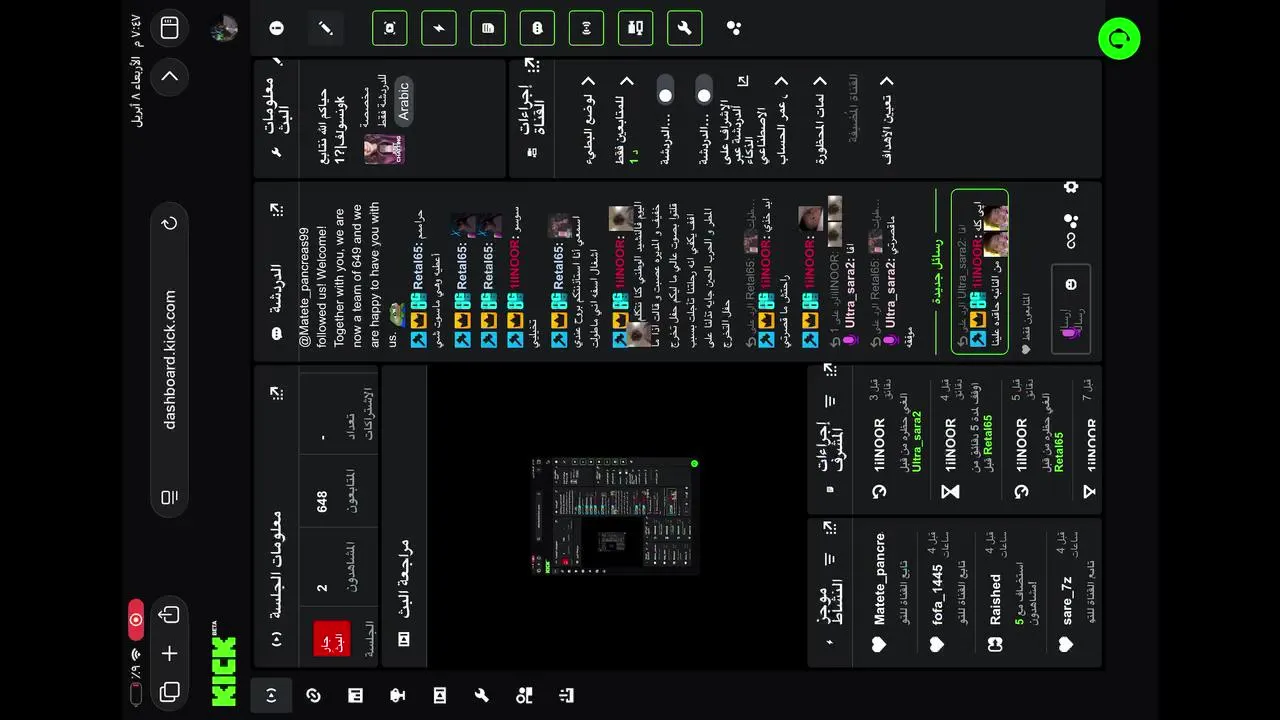The height and width of the screenshot is (720, 1280).
Task: Open the news page item in Kick sidebar
Action: [x=355, y=696]
